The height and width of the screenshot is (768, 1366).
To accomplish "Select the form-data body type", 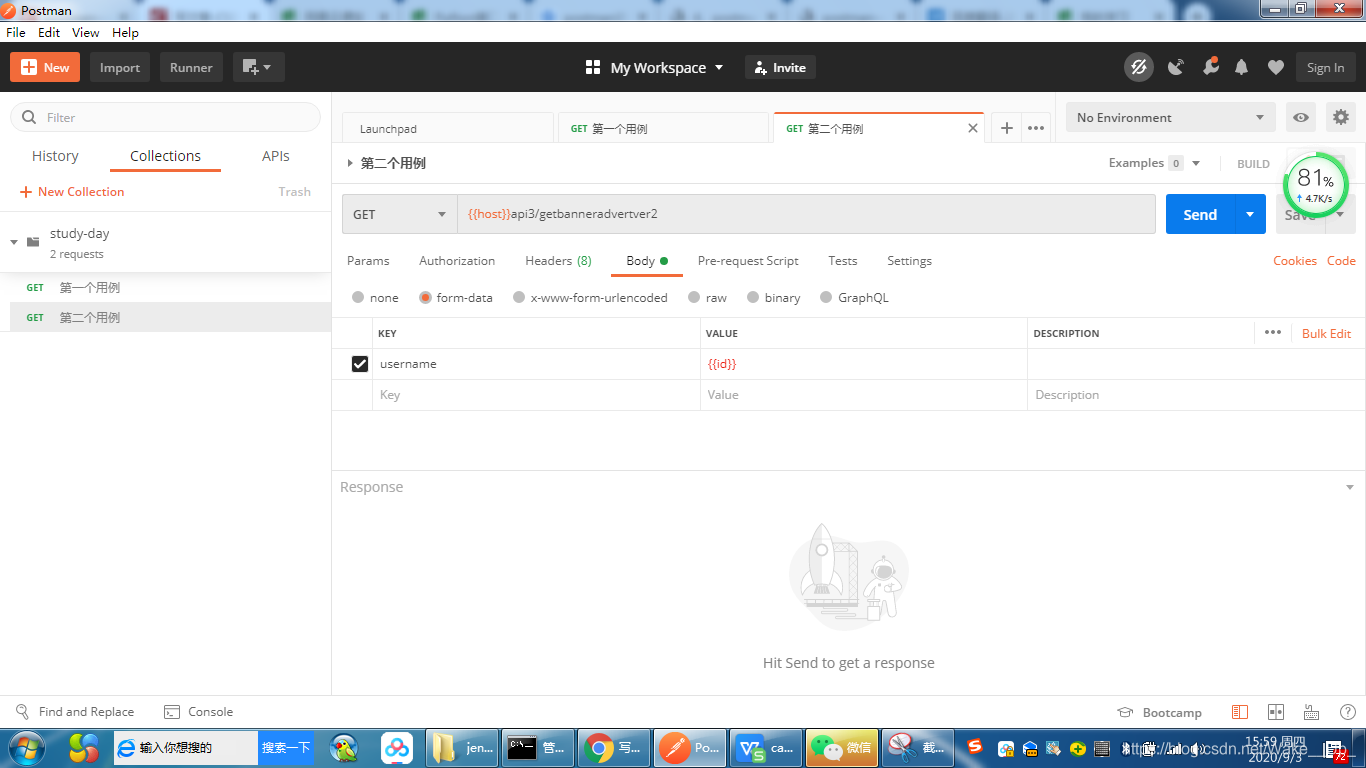I will point(425,297).
